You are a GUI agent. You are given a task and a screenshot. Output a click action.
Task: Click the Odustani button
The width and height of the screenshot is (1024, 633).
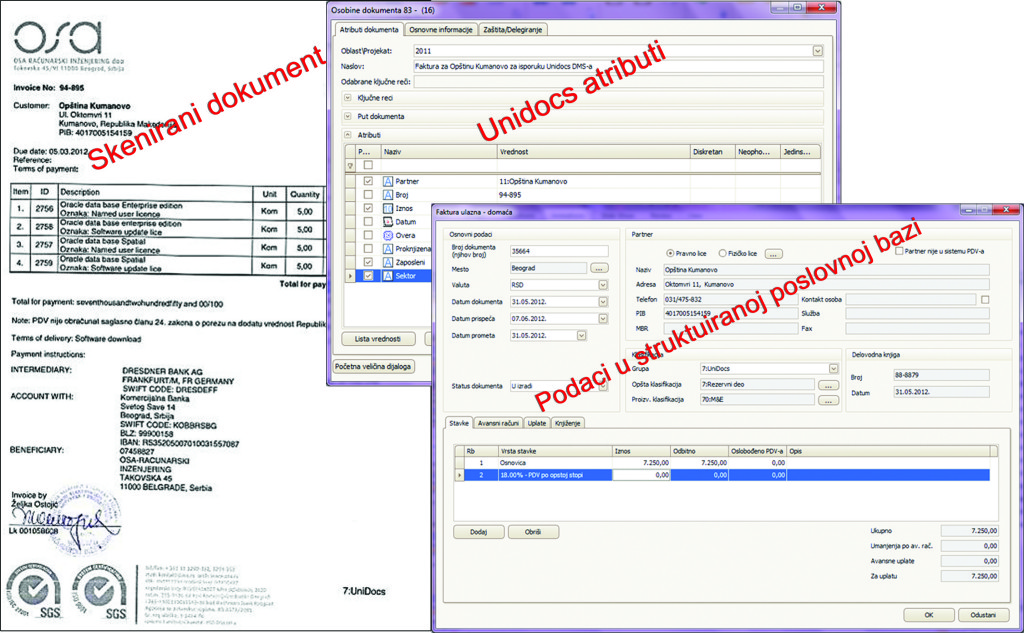click(983, 615)
